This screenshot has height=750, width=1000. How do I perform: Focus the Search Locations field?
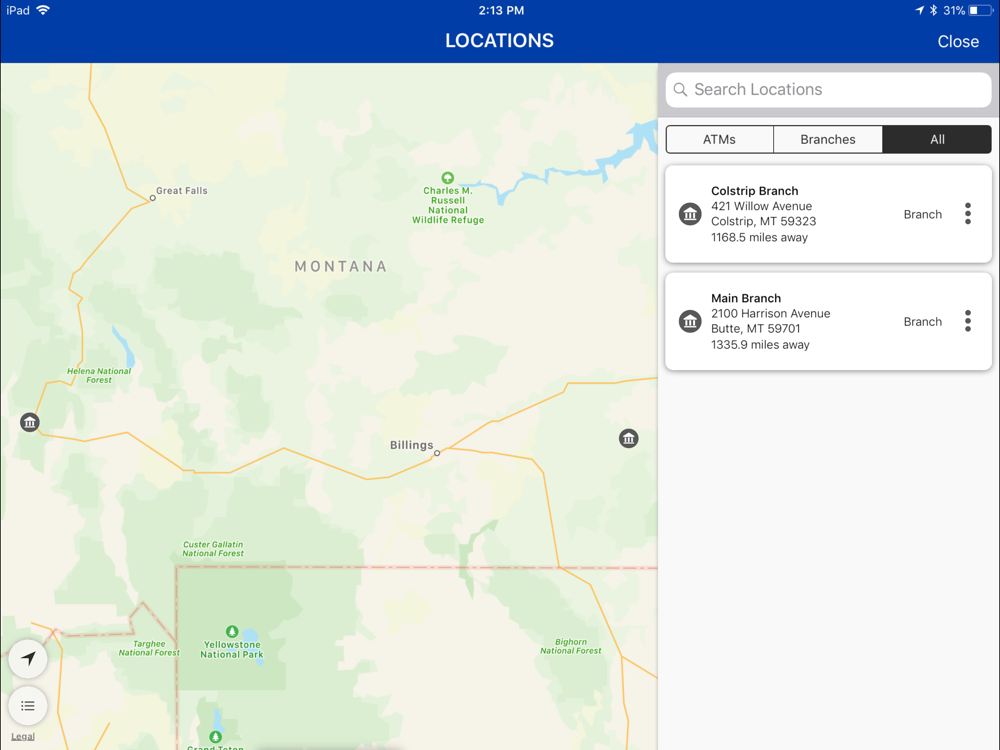coord(828,90)
